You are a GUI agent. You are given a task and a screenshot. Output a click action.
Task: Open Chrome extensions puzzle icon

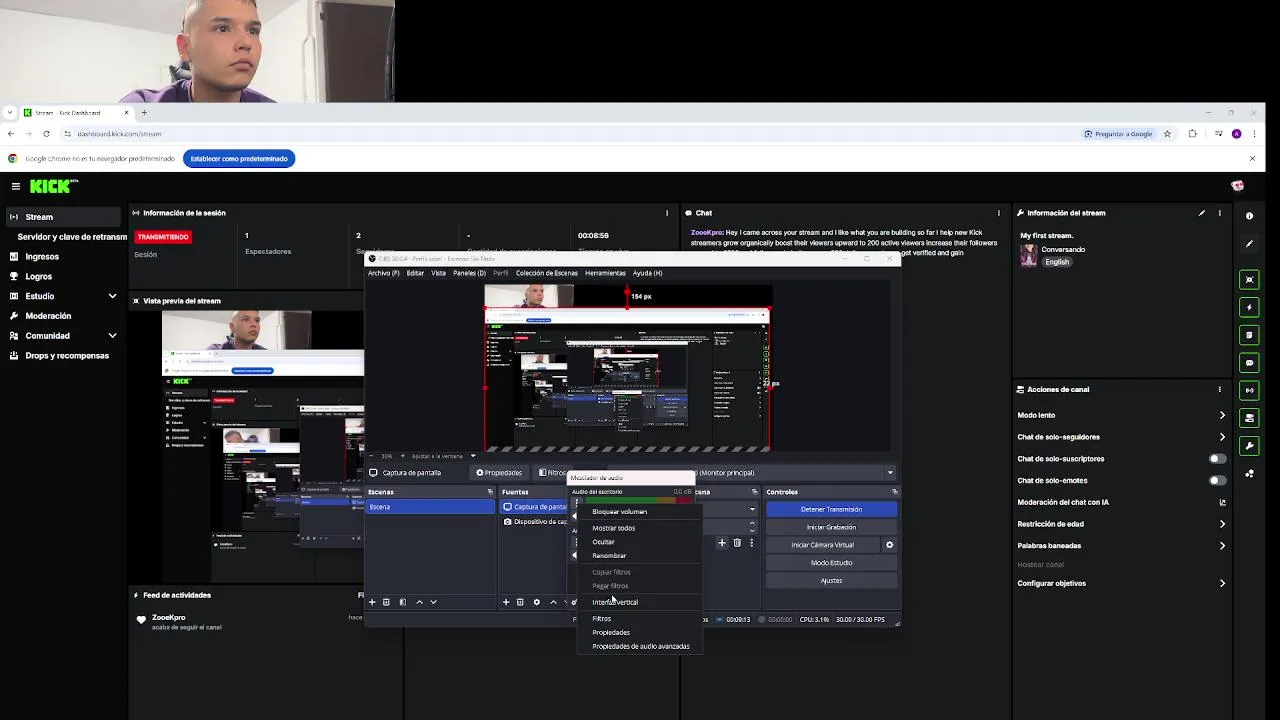click(x=1192, y=134)
